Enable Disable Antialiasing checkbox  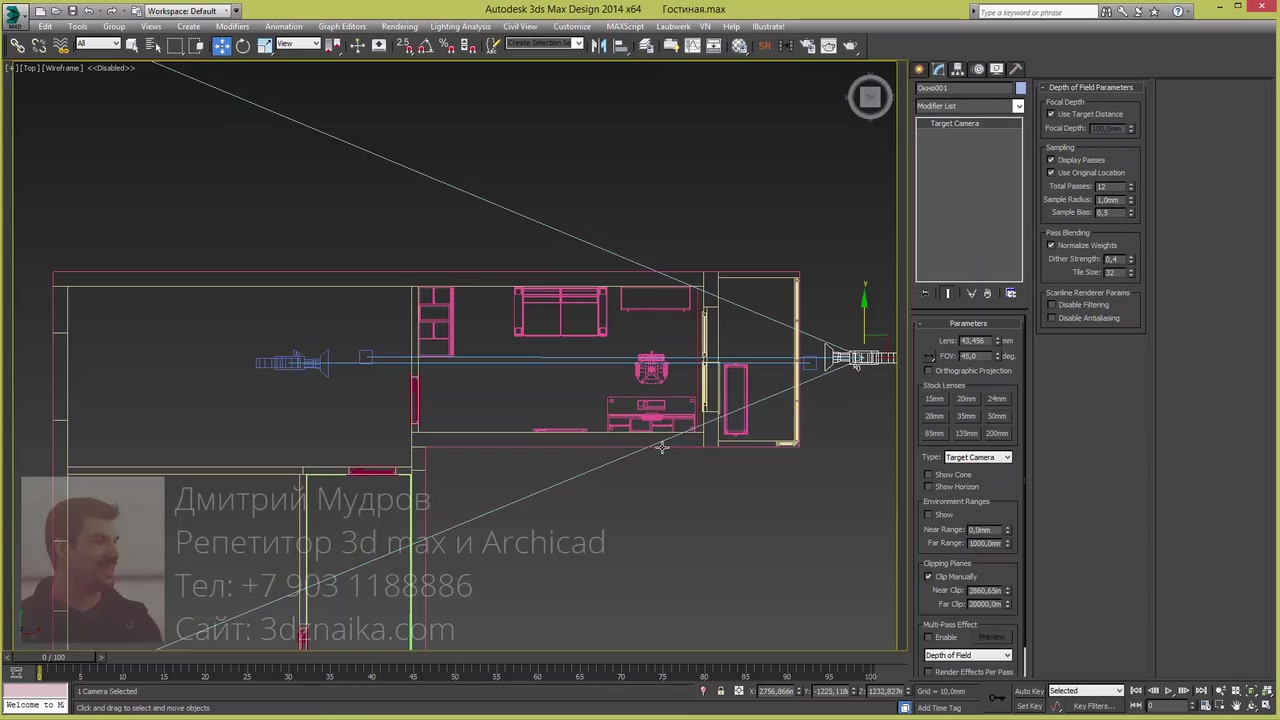tap(1051, 318)
